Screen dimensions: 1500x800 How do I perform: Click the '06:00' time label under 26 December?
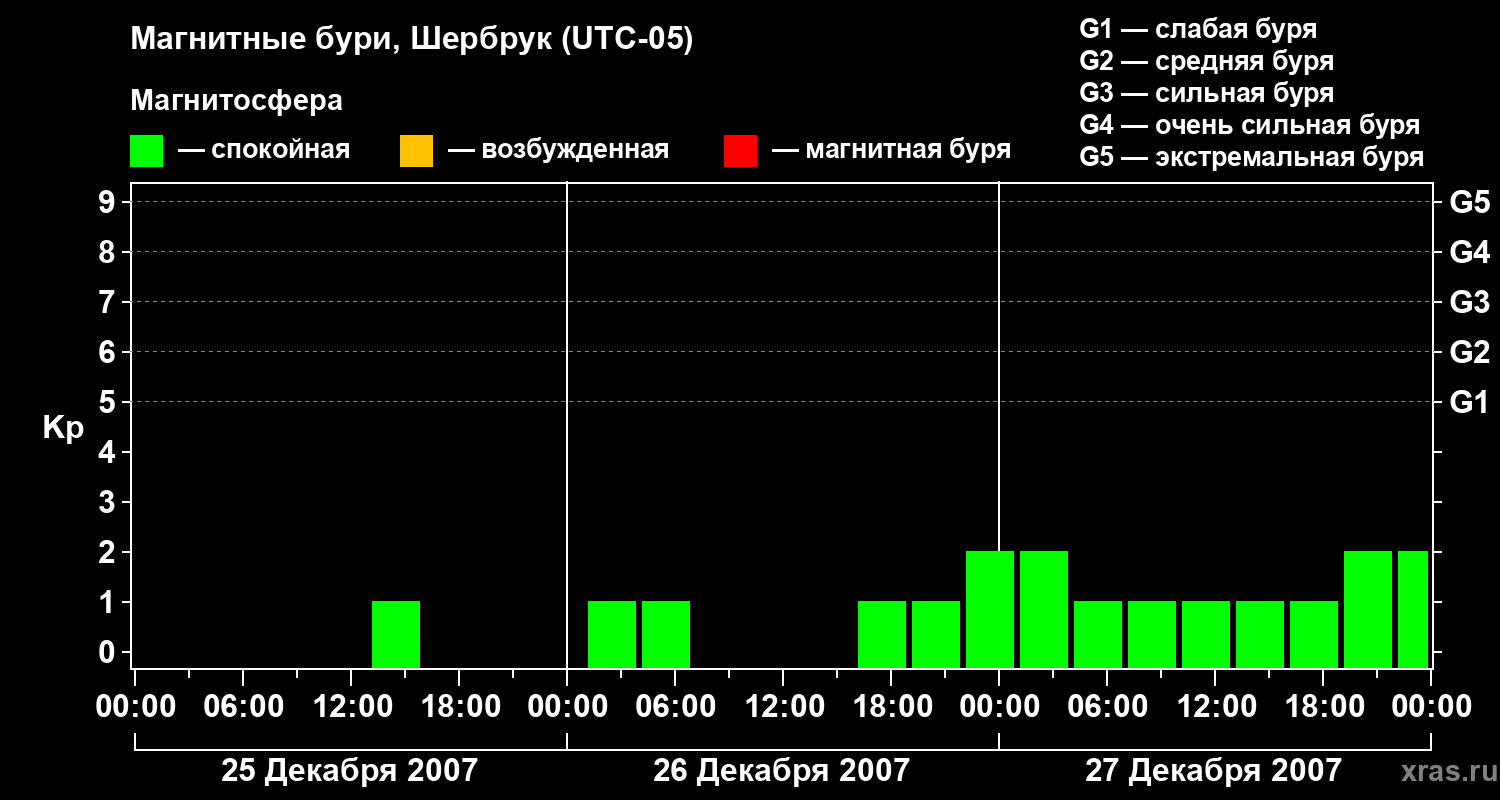676,707
